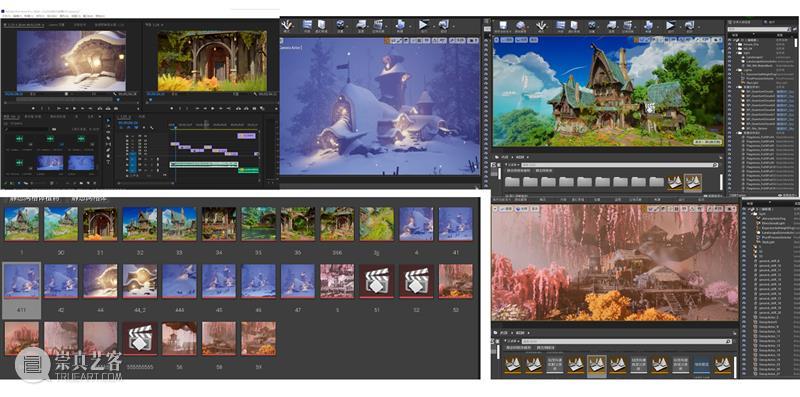Export frame camera icon in Program monitor
800x397 pixels.
pos(254,108)
